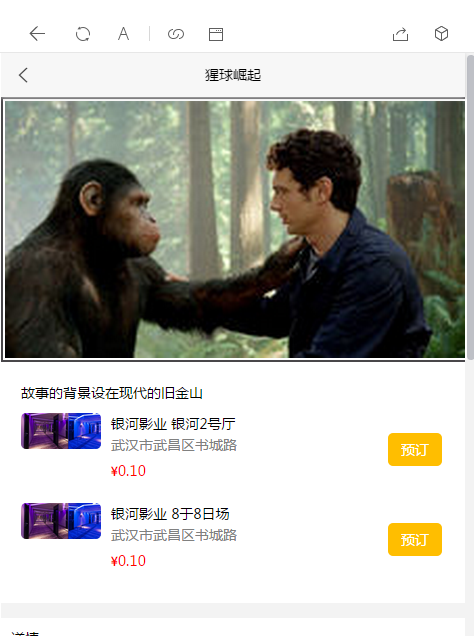Select the 银河影业 8于8日场 title
This screenshot has width=474, height=636.
tap(170, 514)
